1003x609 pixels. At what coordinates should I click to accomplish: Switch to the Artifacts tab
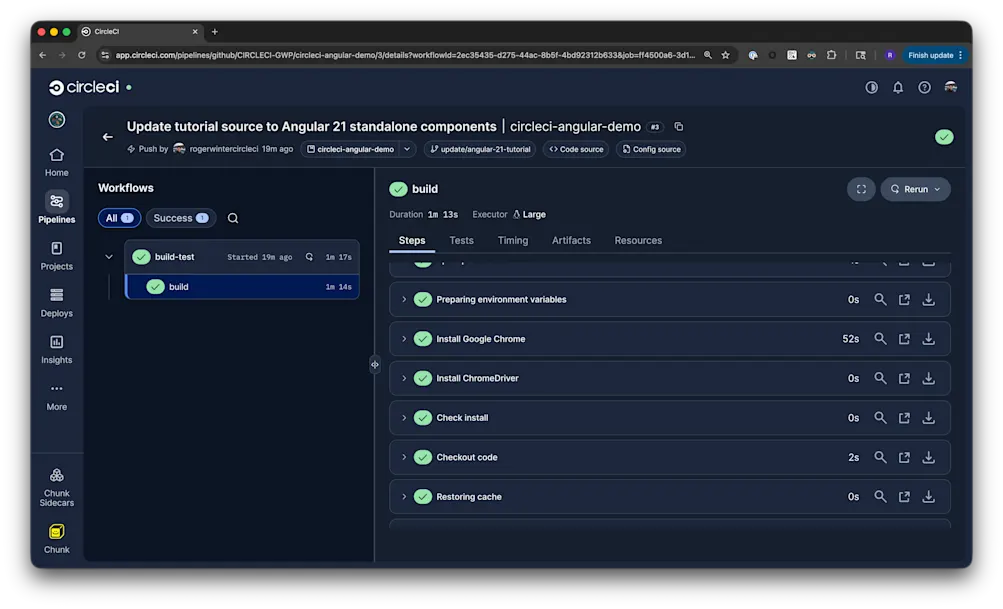point(571,241)
